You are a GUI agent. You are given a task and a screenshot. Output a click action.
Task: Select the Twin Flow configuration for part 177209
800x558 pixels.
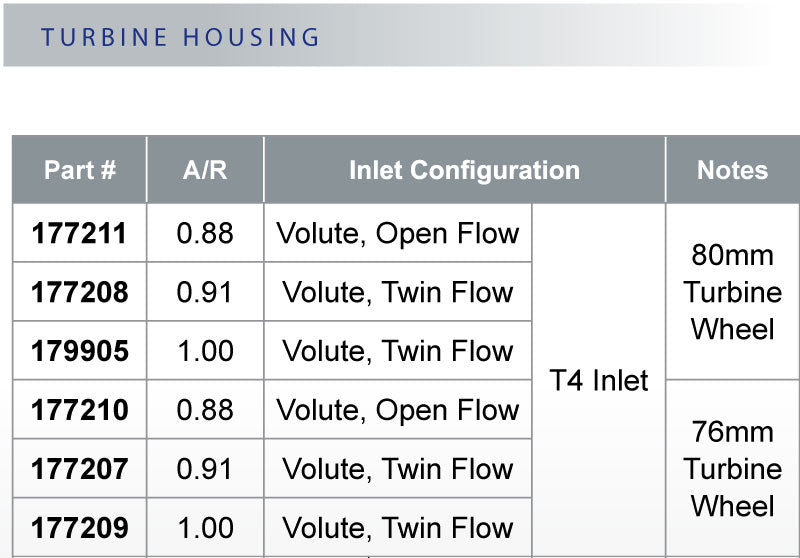pos(398,528)
